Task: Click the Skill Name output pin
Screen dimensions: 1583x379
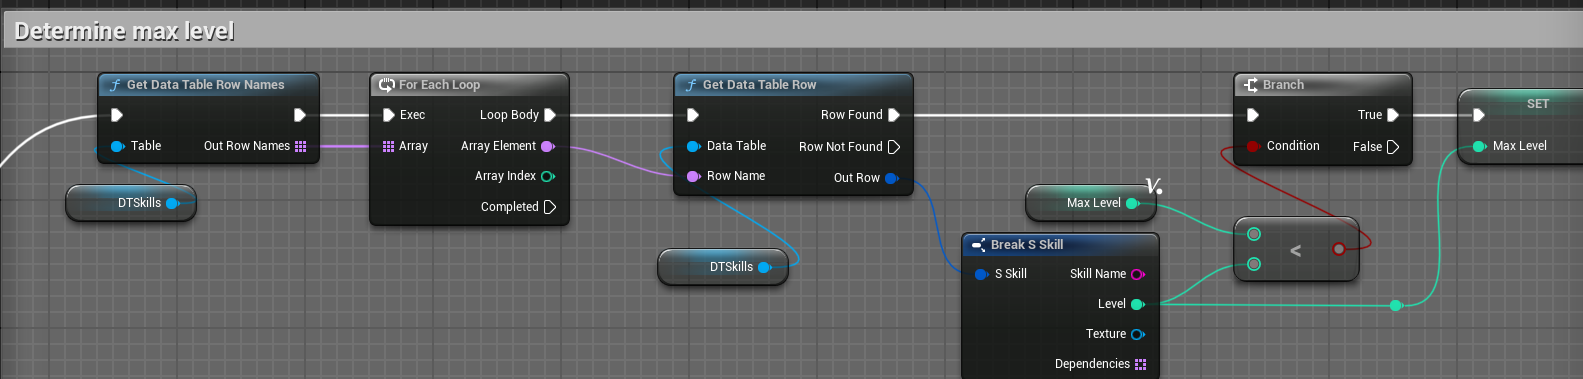Action: coord(1138,274)
